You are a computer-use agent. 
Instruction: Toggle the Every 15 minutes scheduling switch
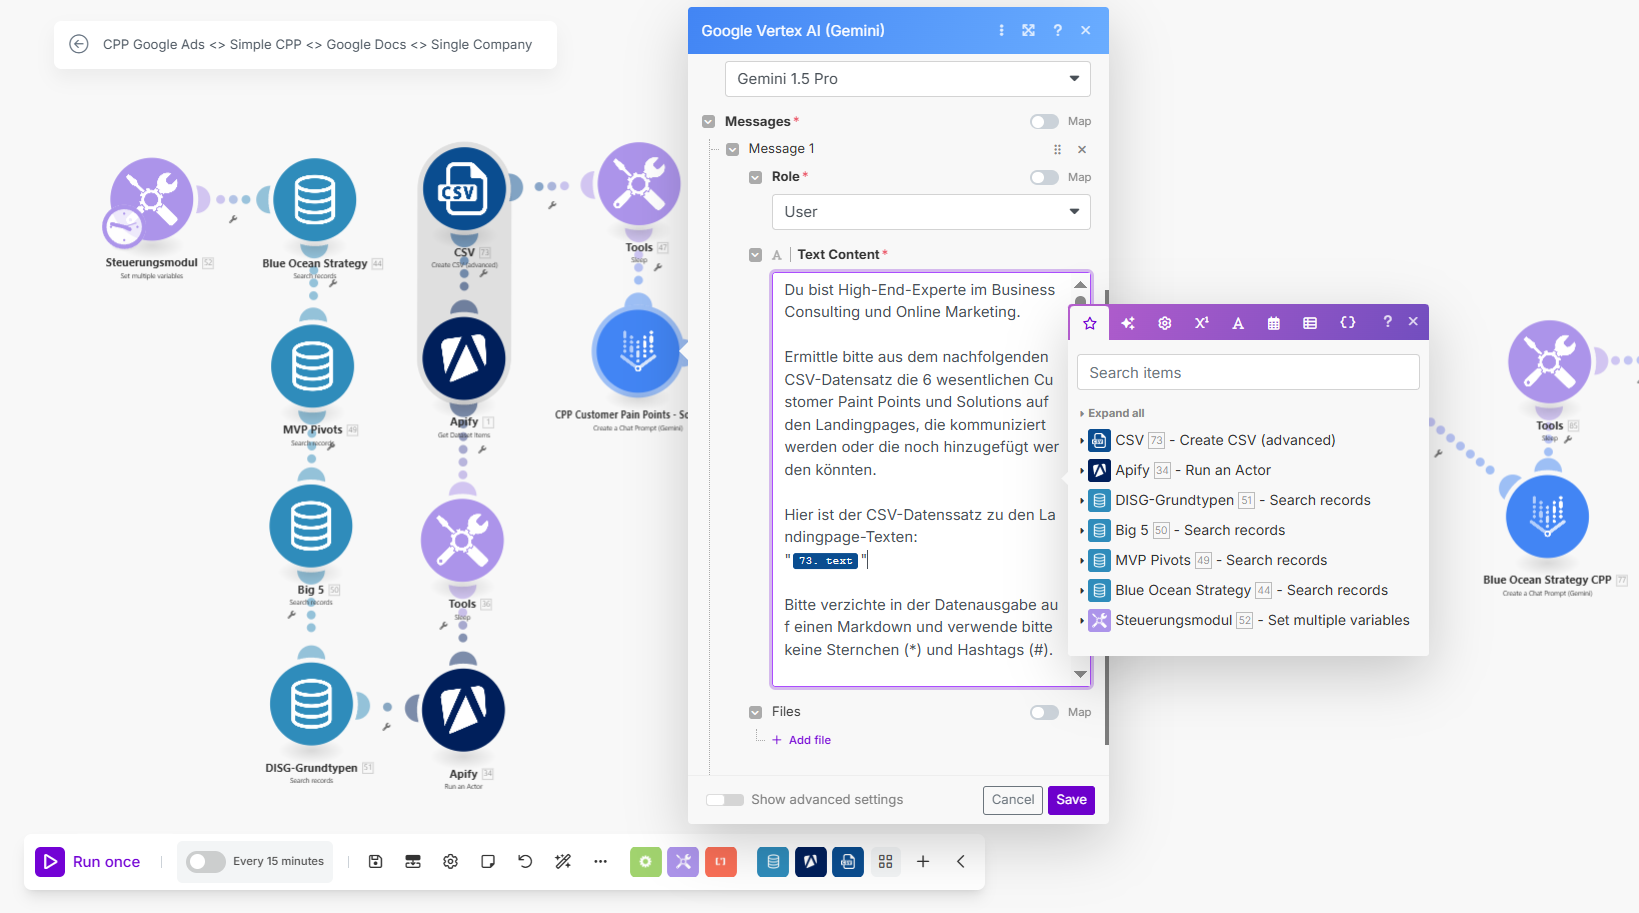(206, 861)
